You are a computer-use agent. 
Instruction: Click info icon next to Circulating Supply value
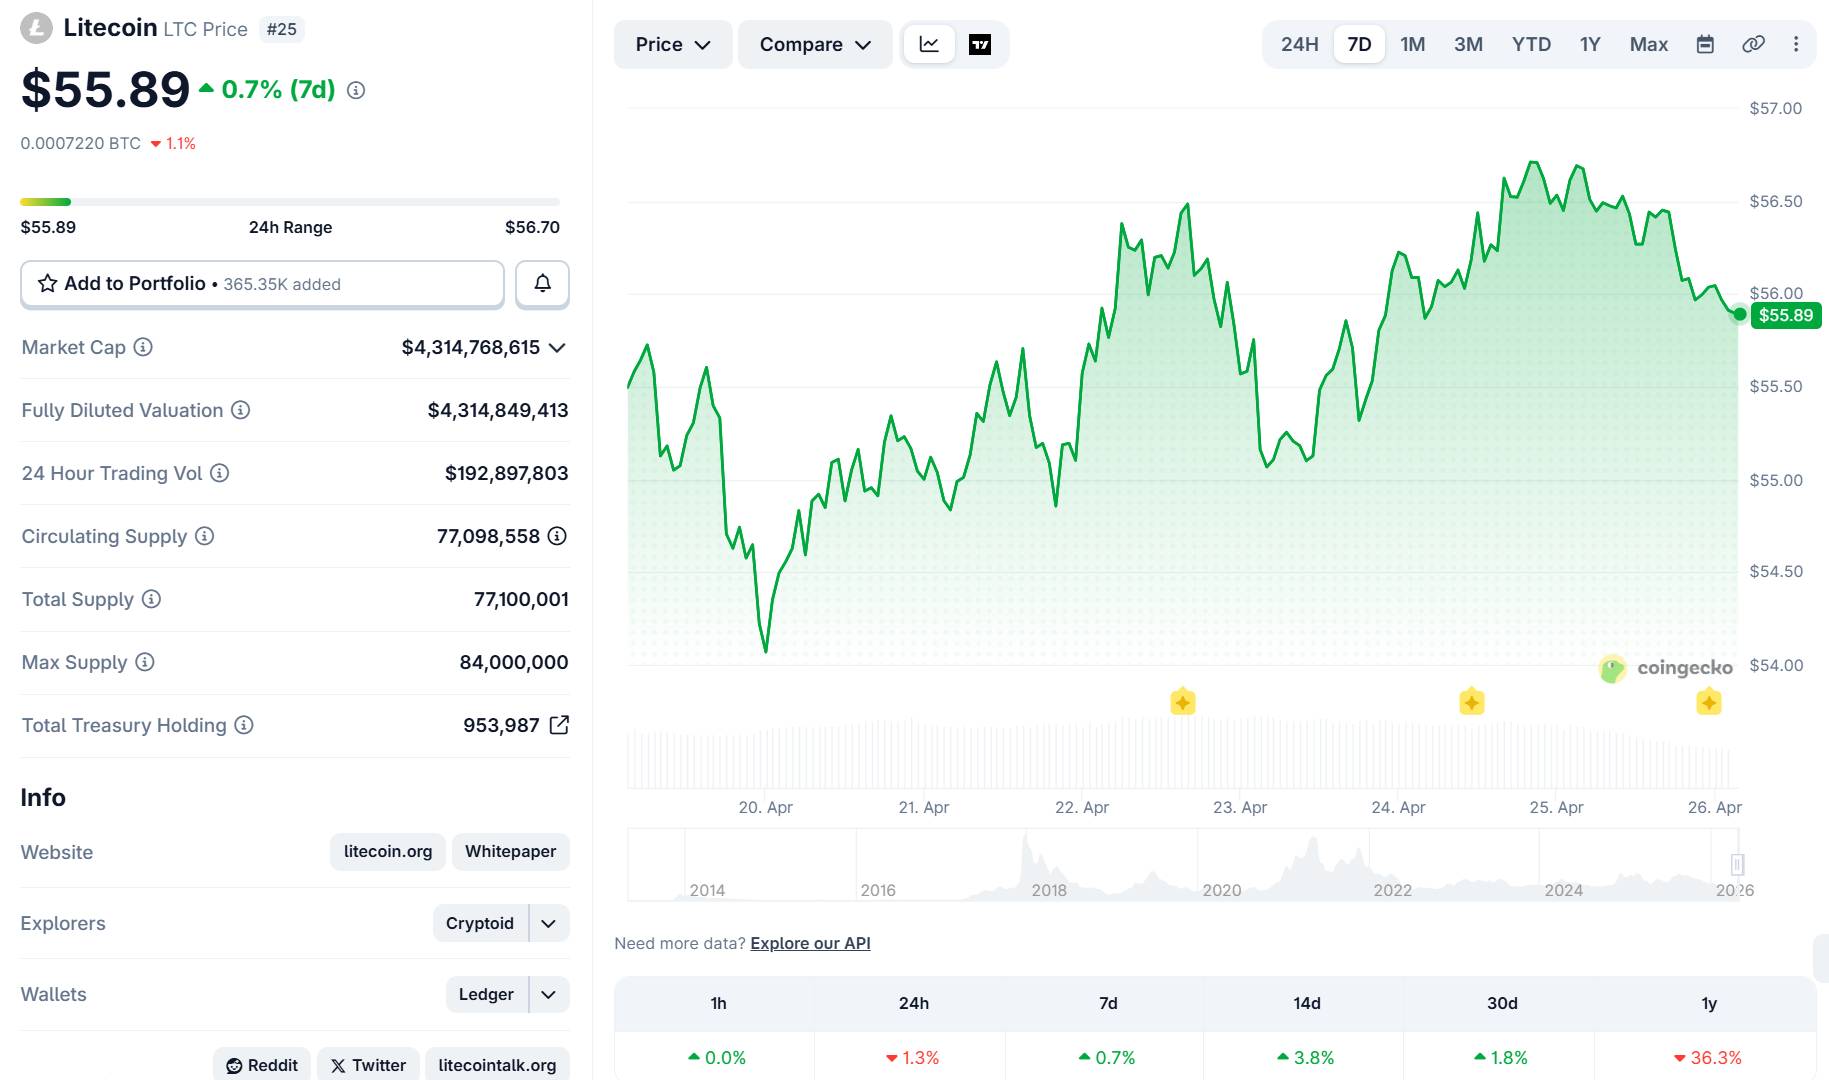[557, 536]
